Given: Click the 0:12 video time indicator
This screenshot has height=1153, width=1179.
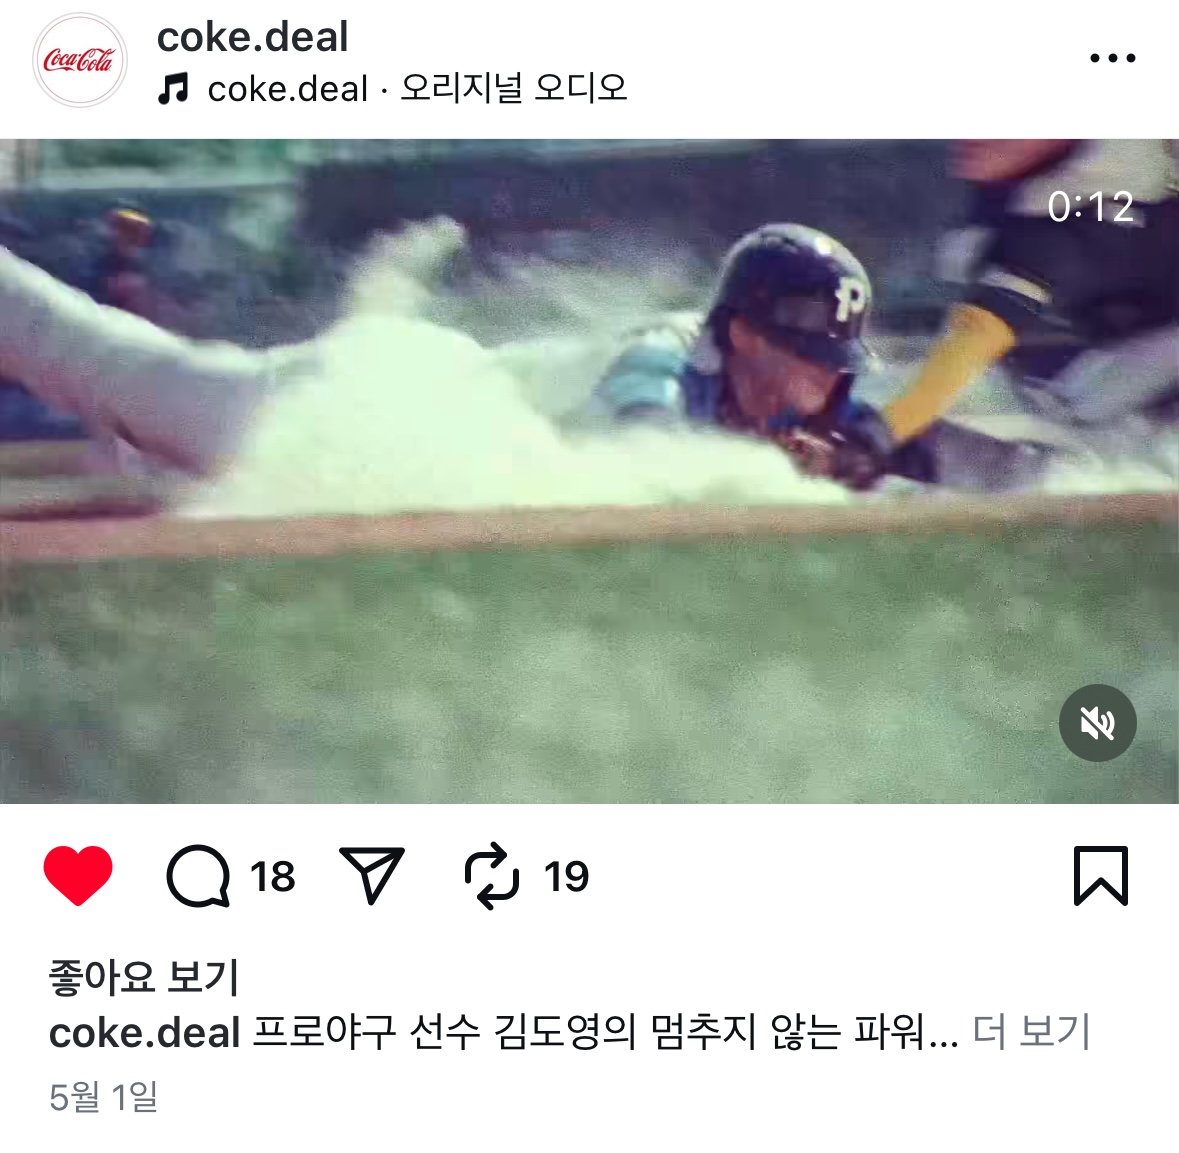Looking at the screenshot, I should [x=1090, y=206].
